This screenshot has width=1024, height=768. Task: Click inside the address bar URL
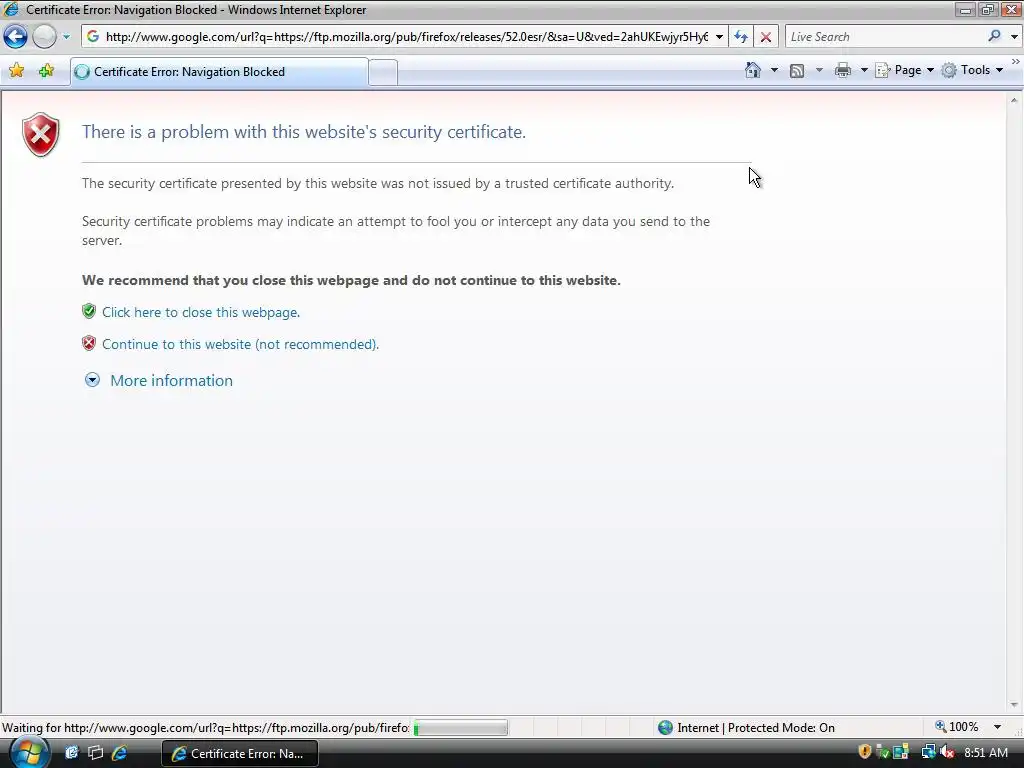(x=406, y=37)
